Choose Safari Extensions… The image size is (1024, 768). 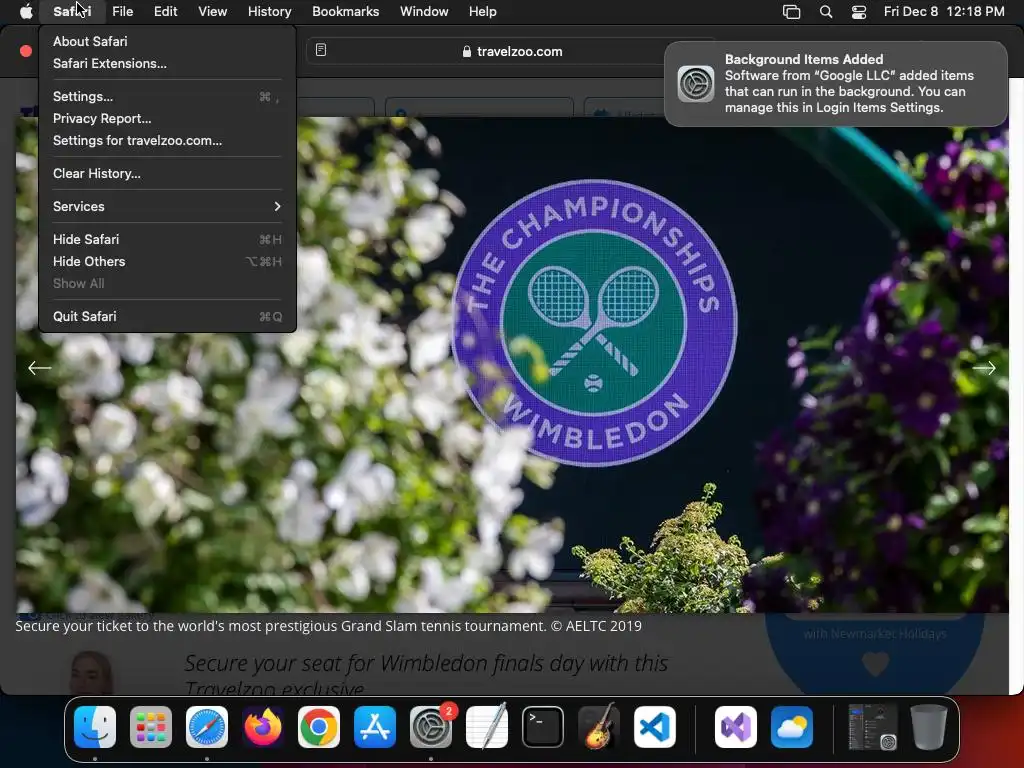[167, 63]
